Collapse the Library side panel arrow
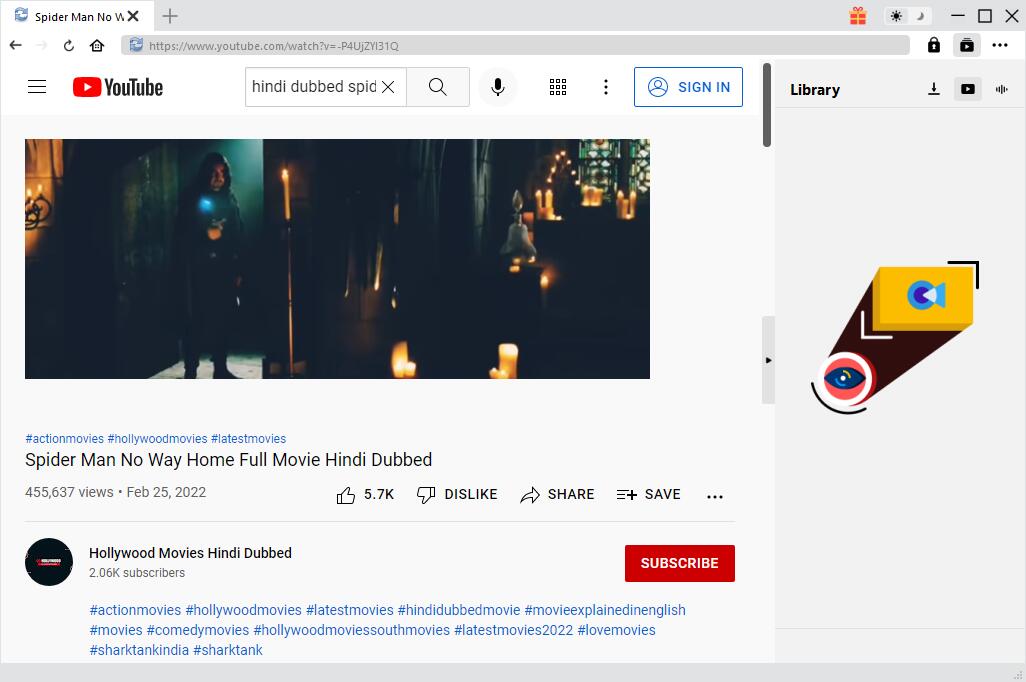The width and height of the screenshot is (1026, 682). [768, 360]
